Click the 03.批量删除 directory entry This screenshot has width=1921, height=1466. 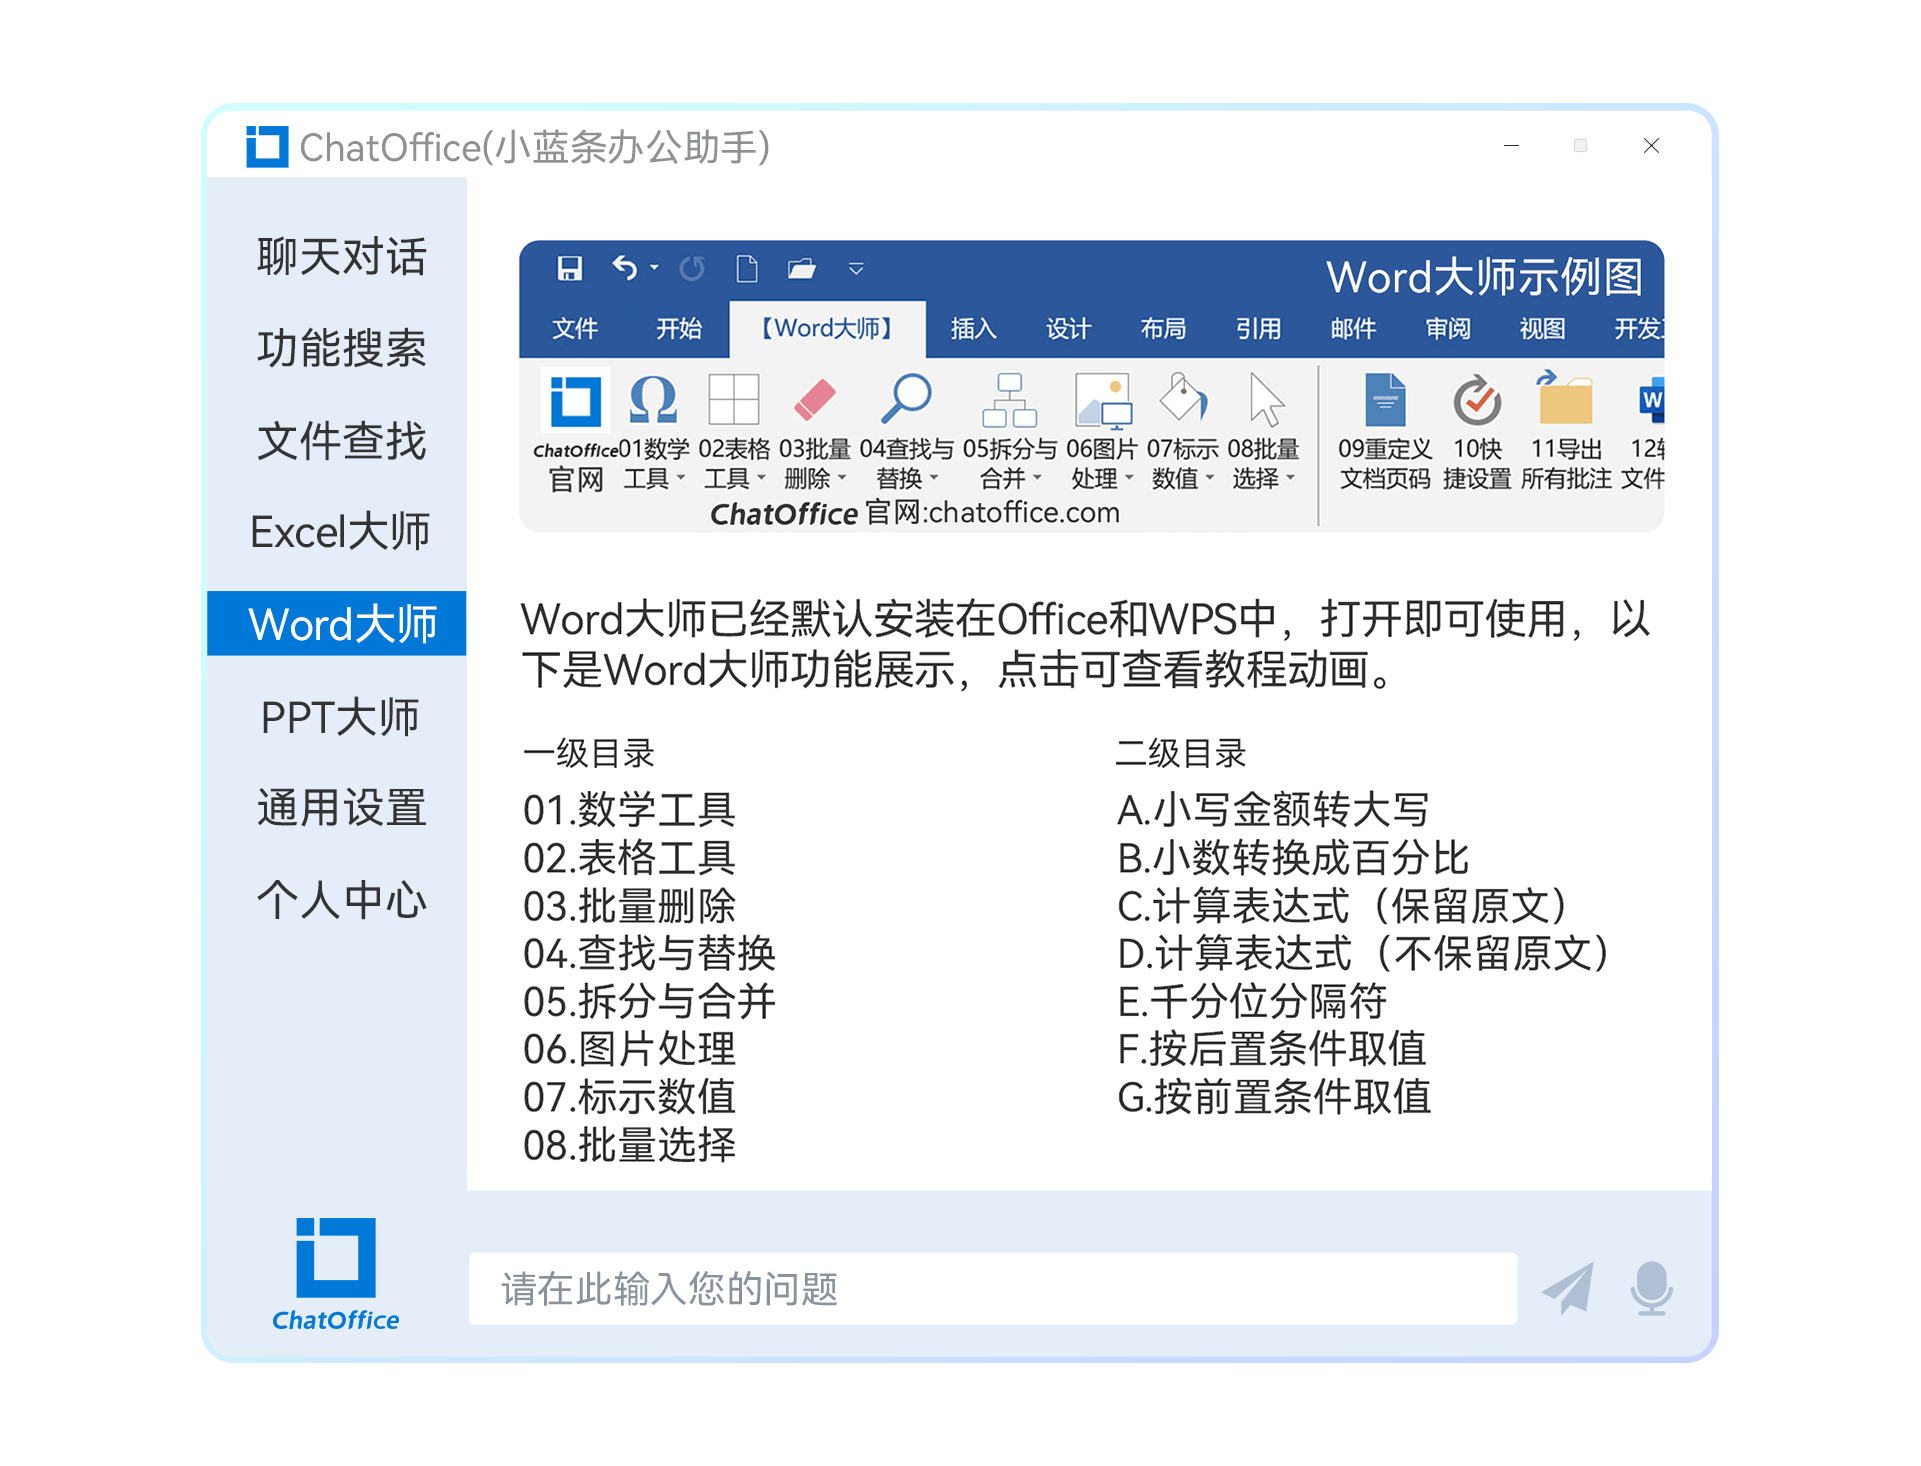click(629, 905)
